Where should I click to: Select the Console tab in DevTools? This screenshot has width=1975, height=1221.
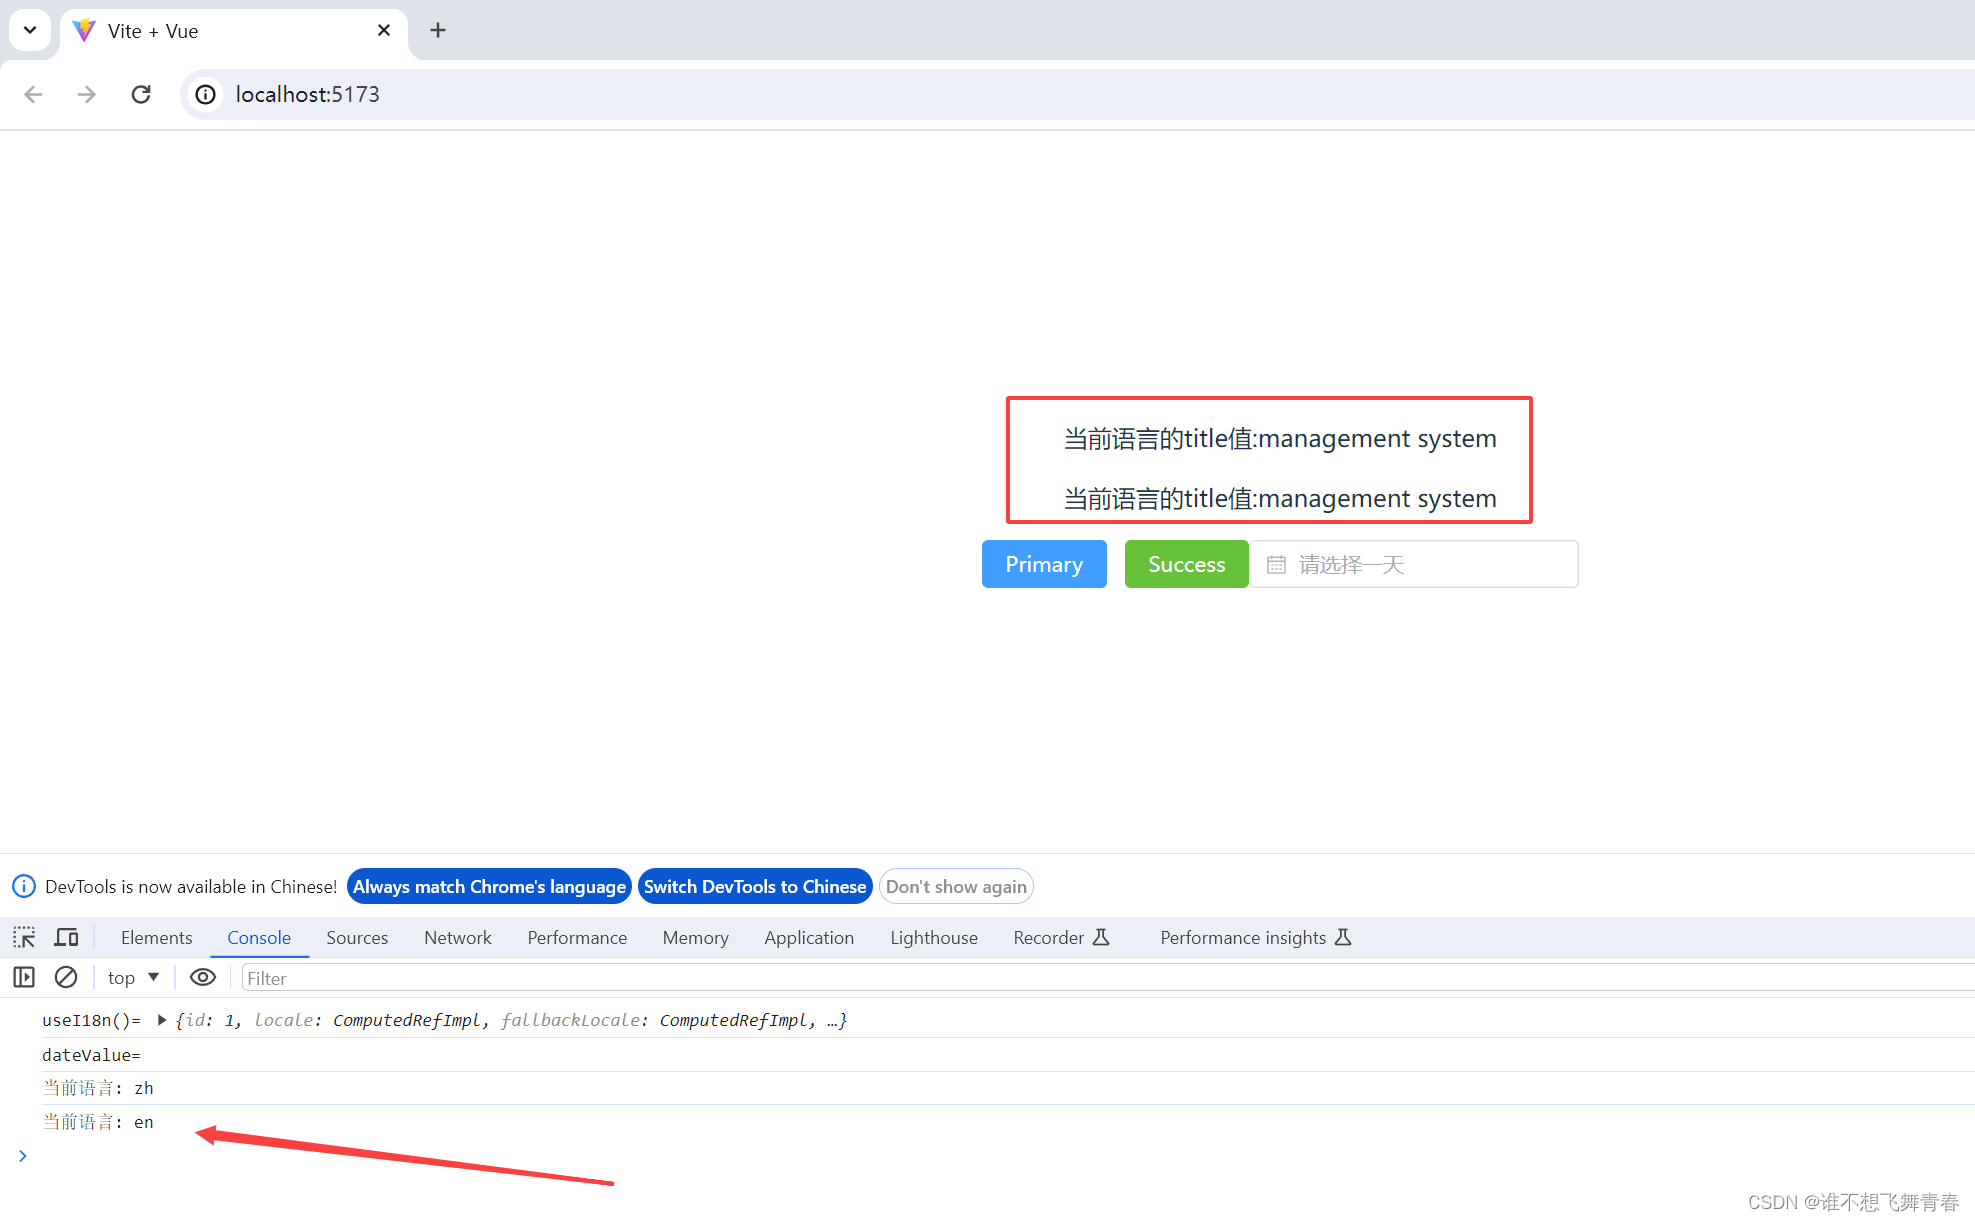click(x=260, y=938)
